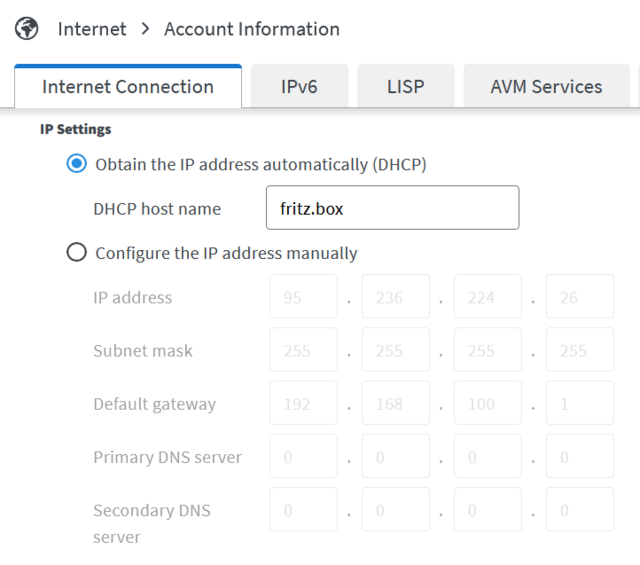The width and height of the screenshot is (640, 565).
Task: Click the second Default gateway octet field
Action: 395,404
